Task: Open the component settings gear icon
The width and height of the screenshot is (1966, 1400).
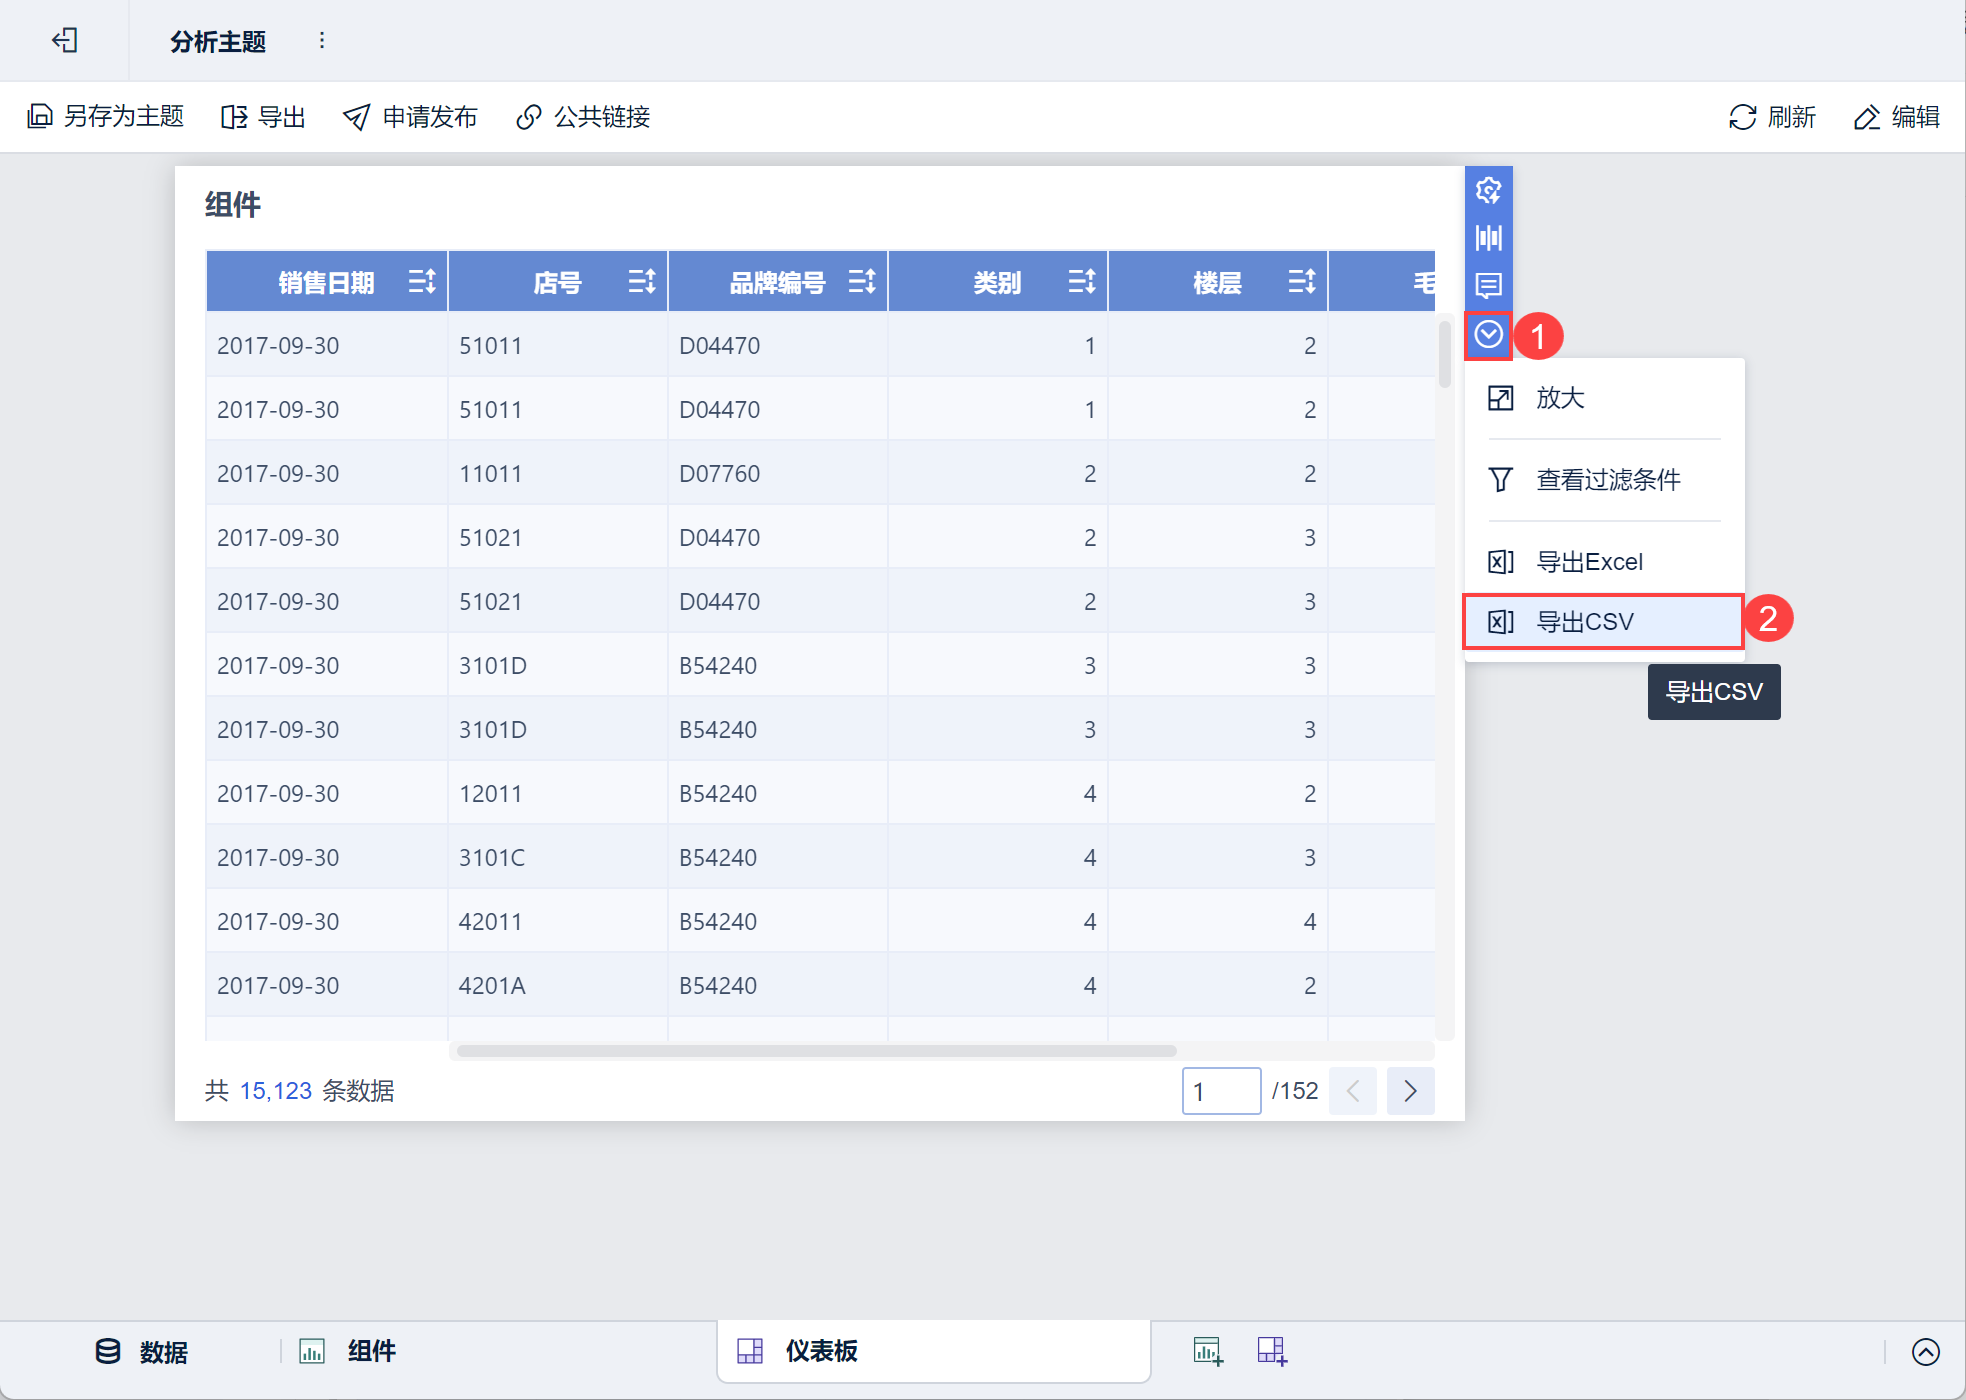Action: tap(1488, 190)
